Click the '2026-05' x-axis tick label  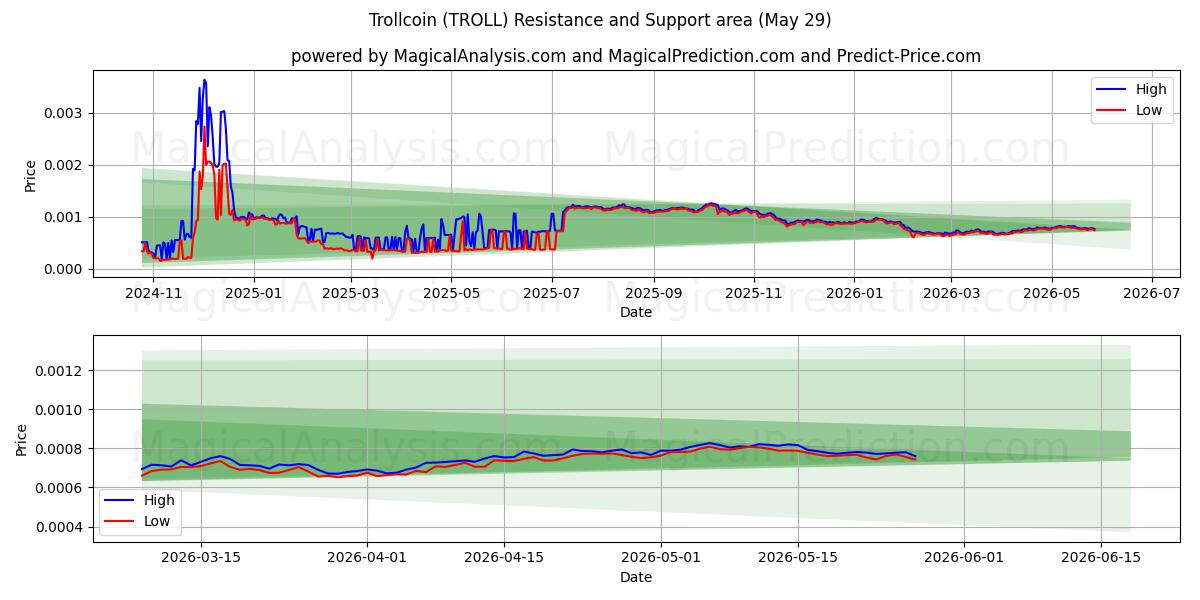coord(1051,293)
